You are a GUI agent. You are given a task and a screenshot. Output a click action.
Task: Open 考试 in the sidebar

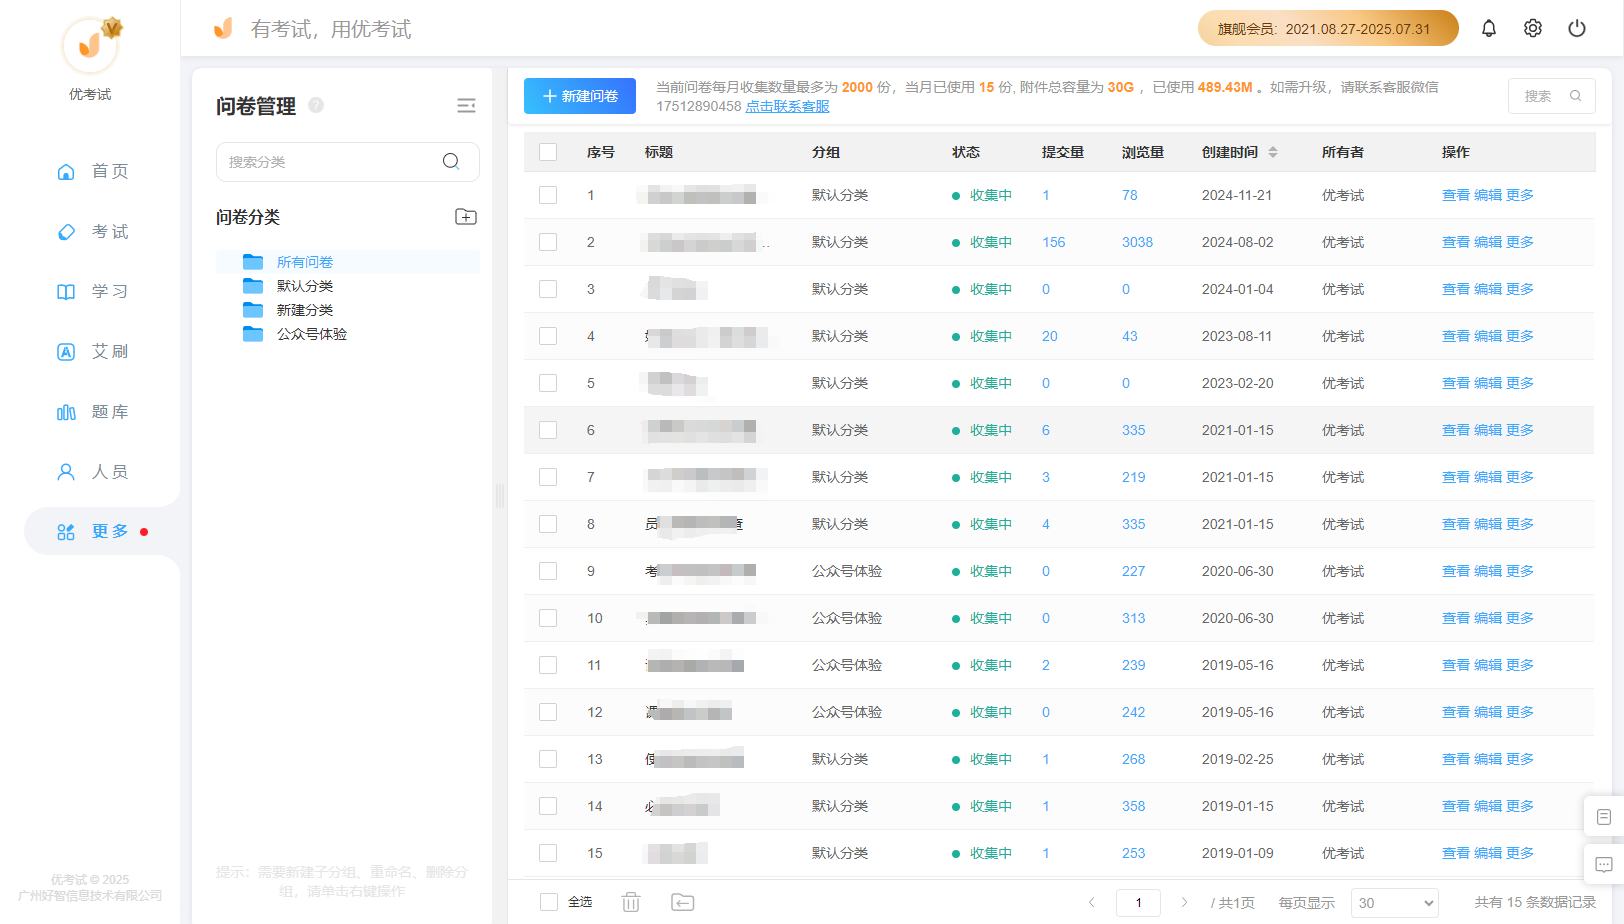click(92, 231)
